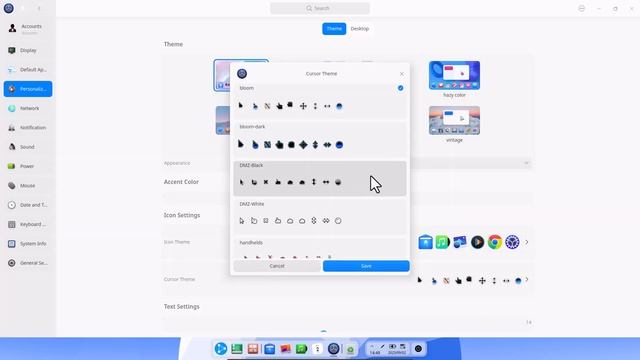Click the Chrome icon in icon theme preview
The image size is (640, 360).
pos(495,242)
